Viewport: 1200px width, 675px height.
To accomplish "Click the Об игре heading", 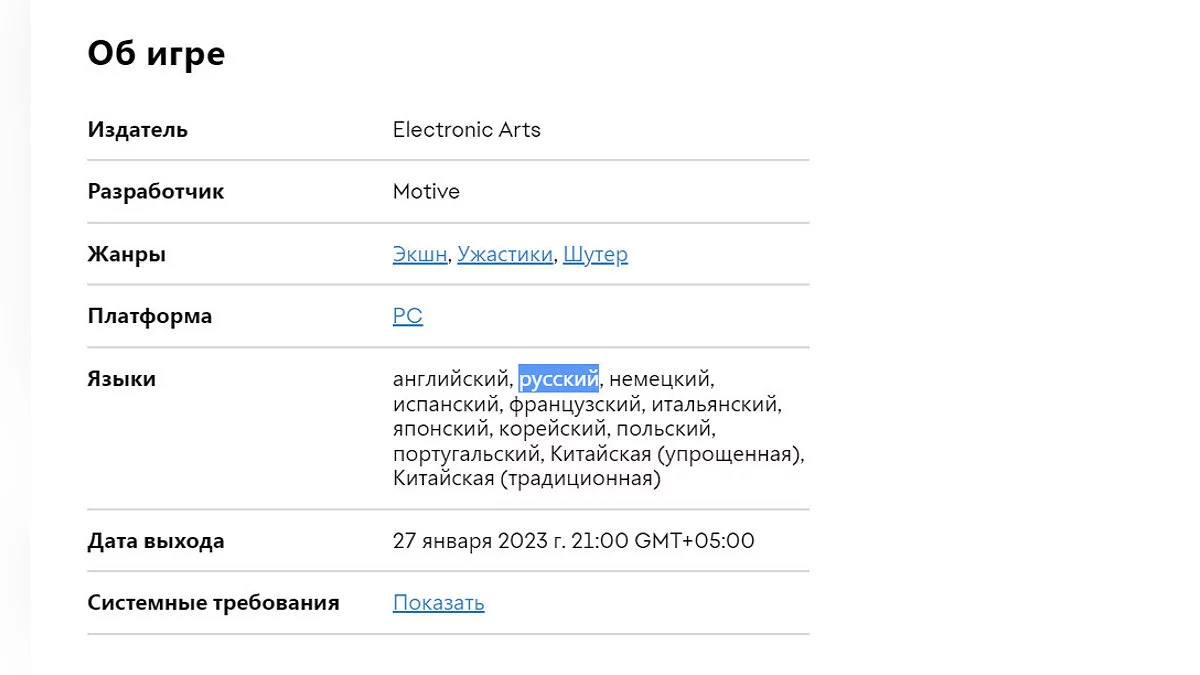I will coord(156,54).
